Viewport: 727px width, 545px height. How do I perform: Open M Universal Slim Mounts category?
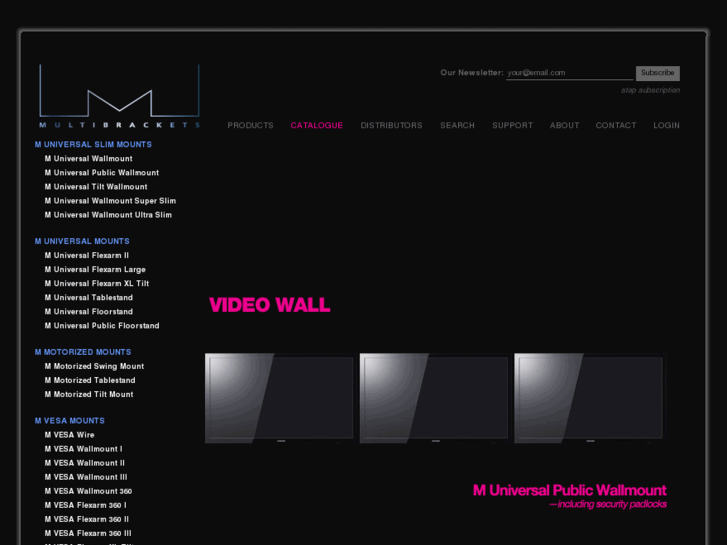tap(93, 145)
